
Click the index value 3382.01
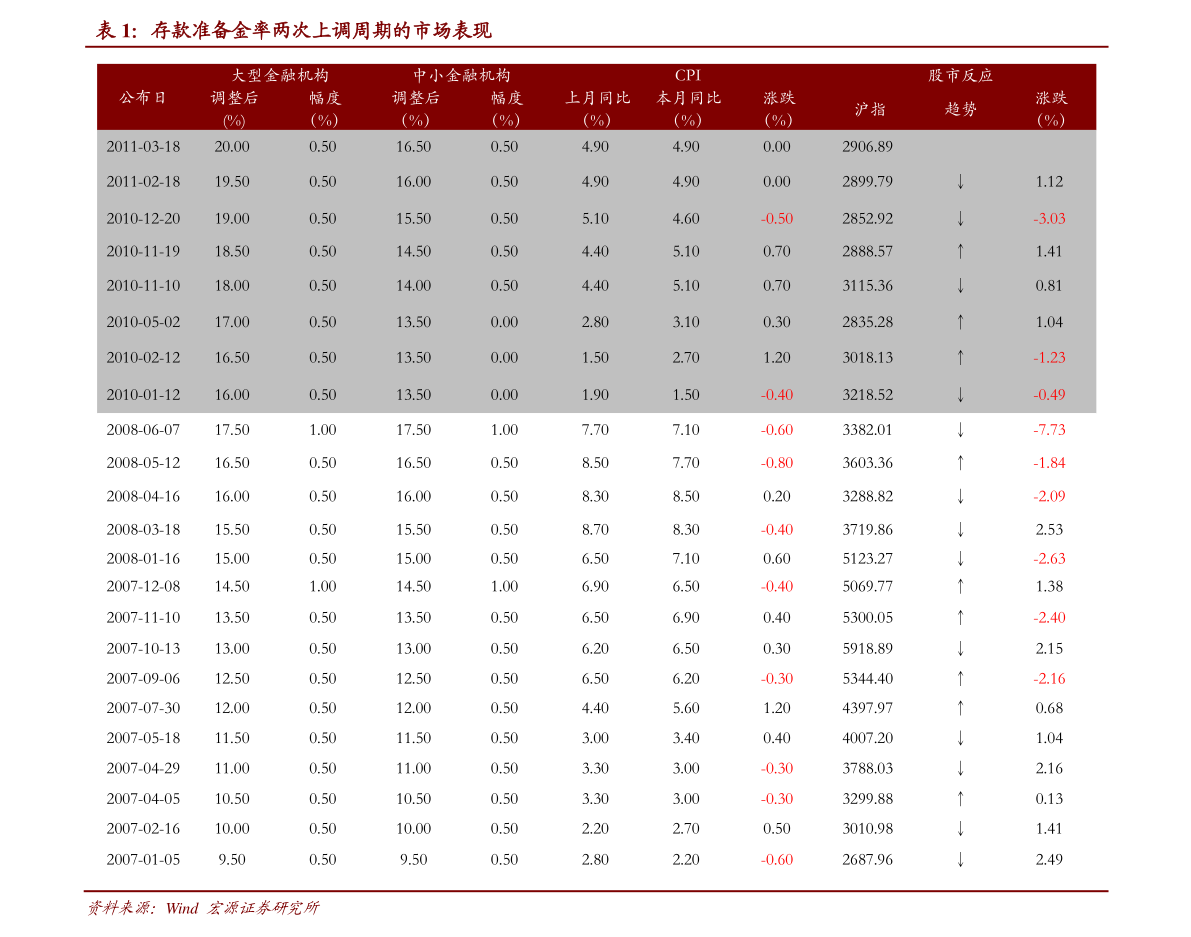coord(867,430)
